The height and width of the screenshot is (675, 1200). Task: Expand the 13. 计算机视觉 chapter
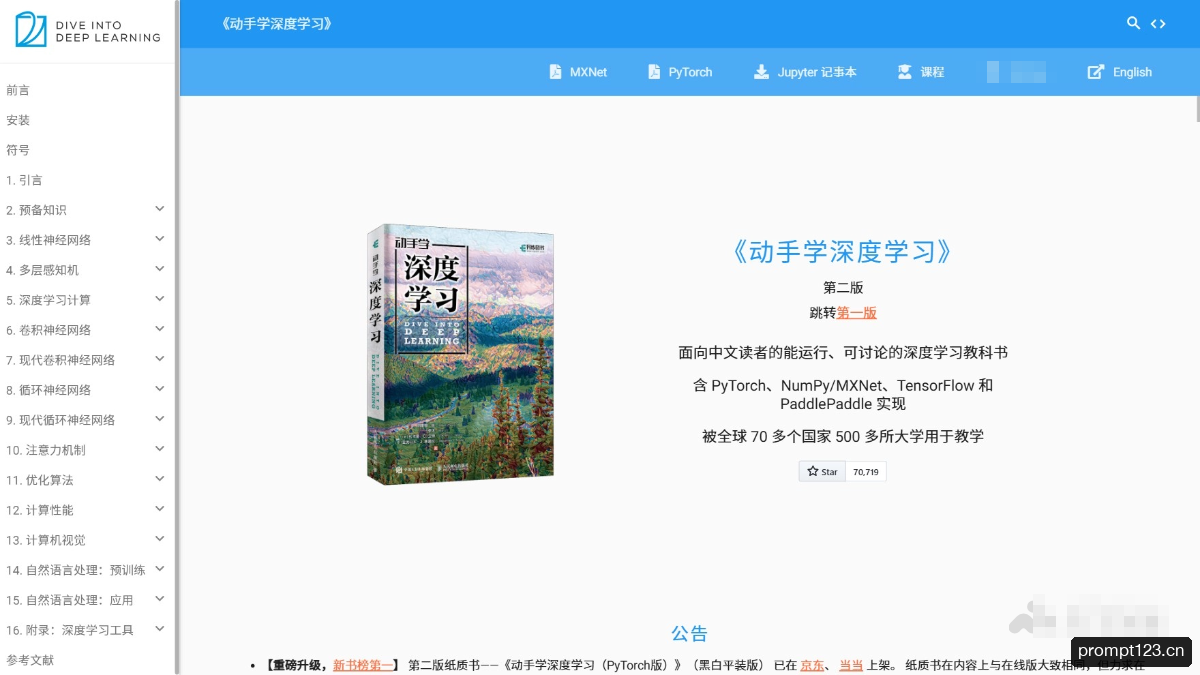(160, 539)
